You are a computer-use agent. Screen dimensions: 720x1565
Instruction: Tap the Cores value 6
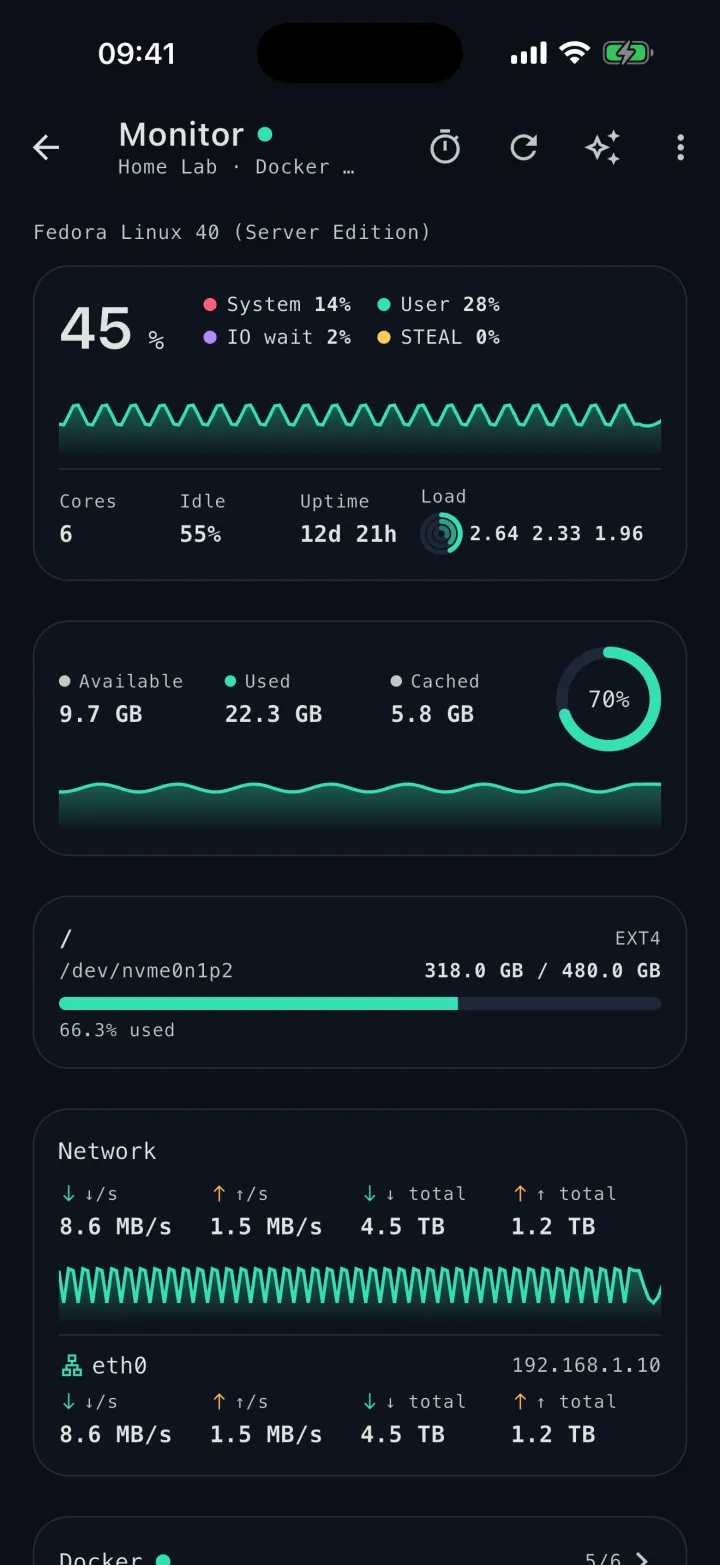tap(66, 534)
